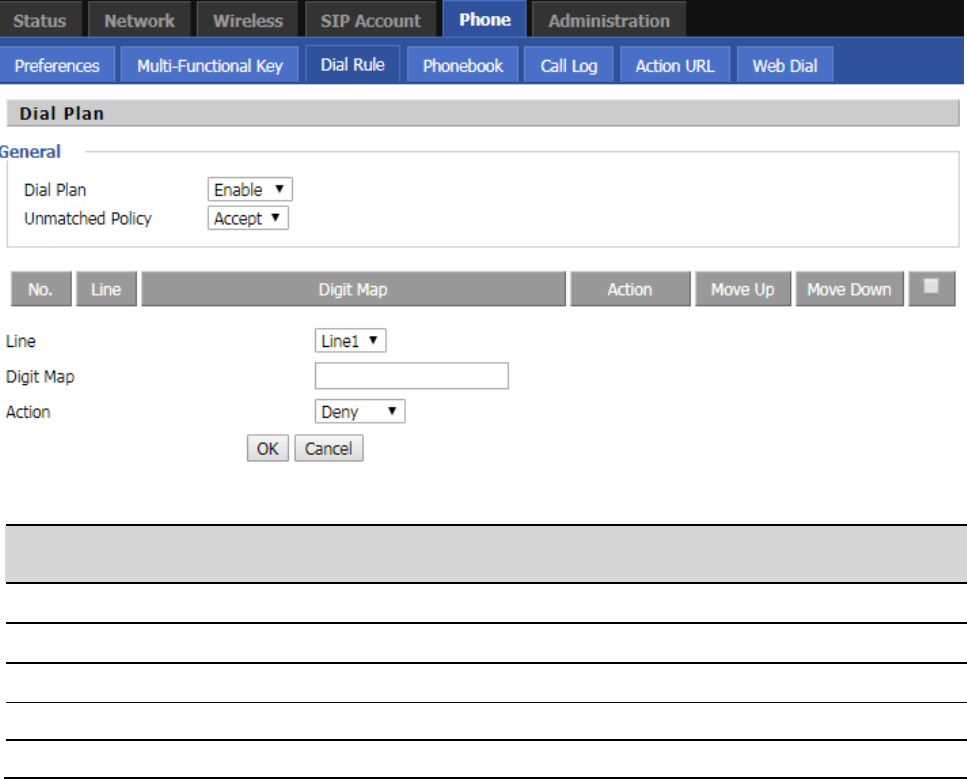This screenshot has width=967, height=779.
Task: Click the Move Down column header
Action: 849,289
